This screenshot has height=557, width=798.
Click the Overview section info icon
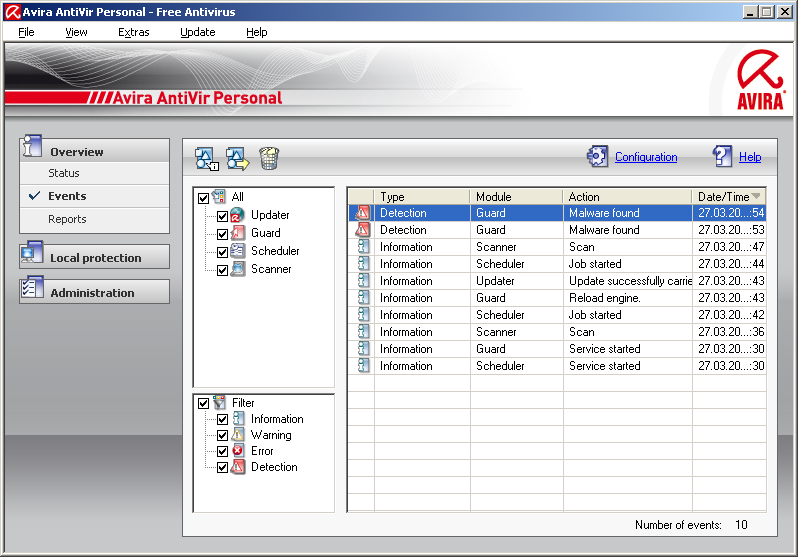32,146
